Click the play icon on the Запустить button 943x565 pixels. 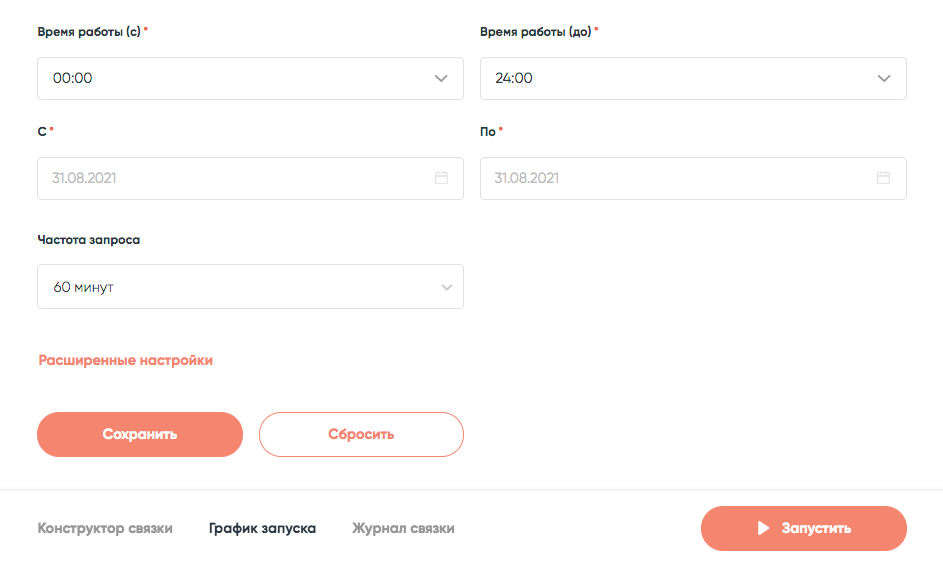click(763, 528)
